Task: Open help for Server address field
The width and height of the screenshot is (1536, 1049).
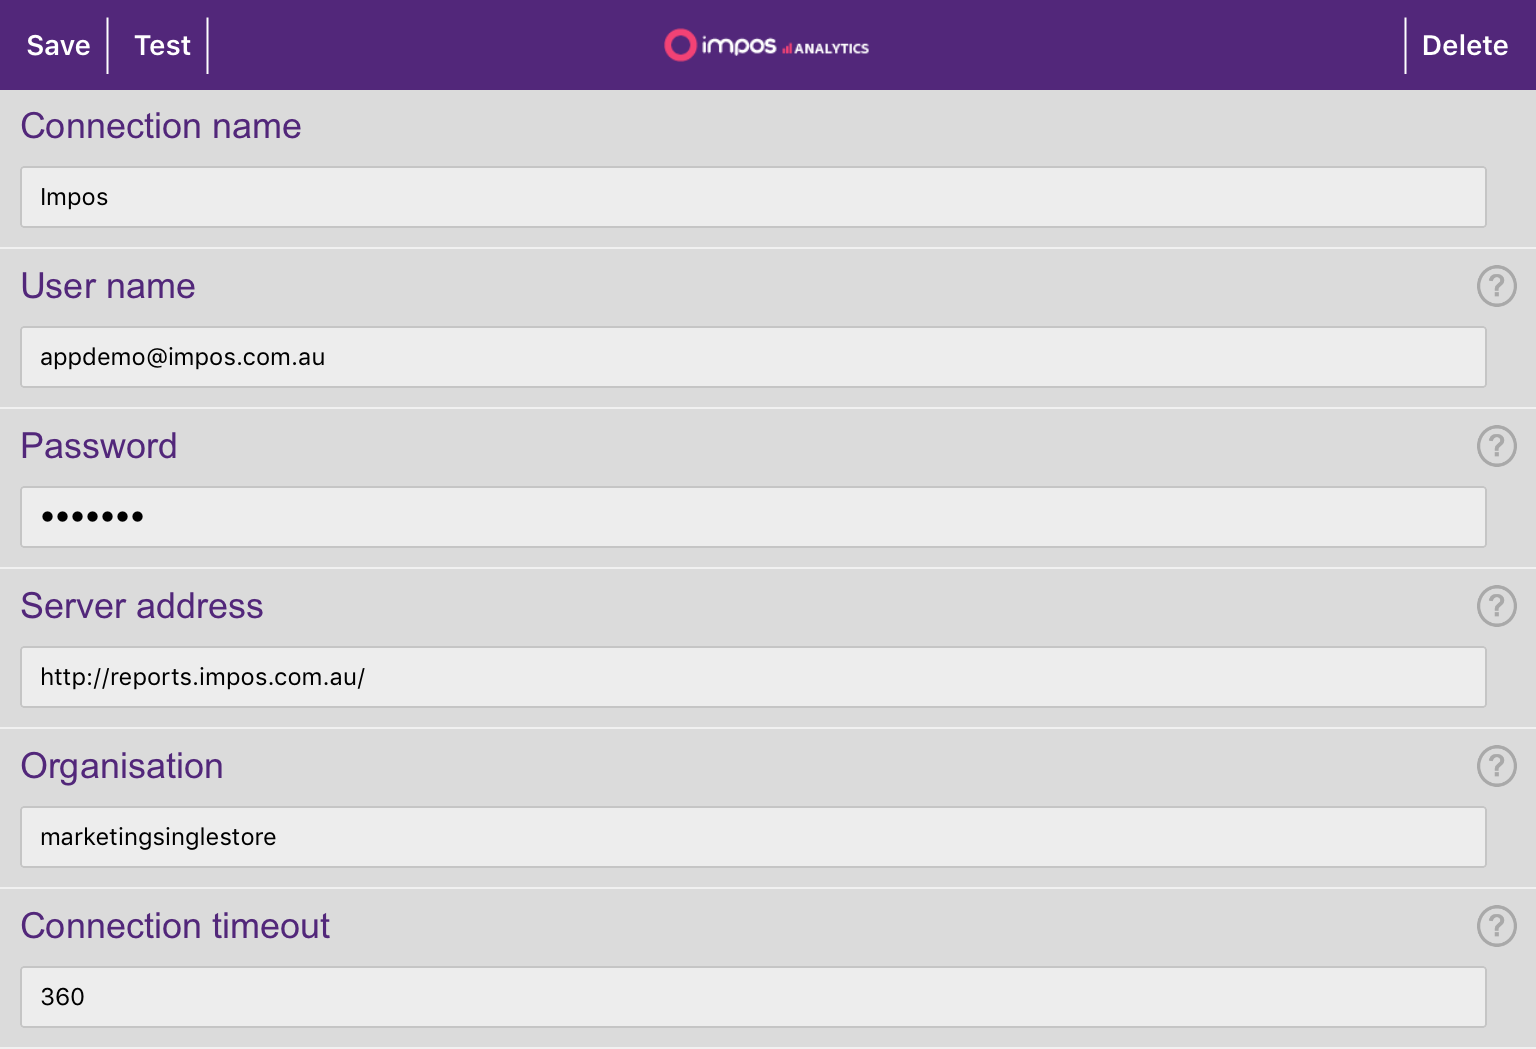Action: pyautogui.click(x=1497, y=606)
